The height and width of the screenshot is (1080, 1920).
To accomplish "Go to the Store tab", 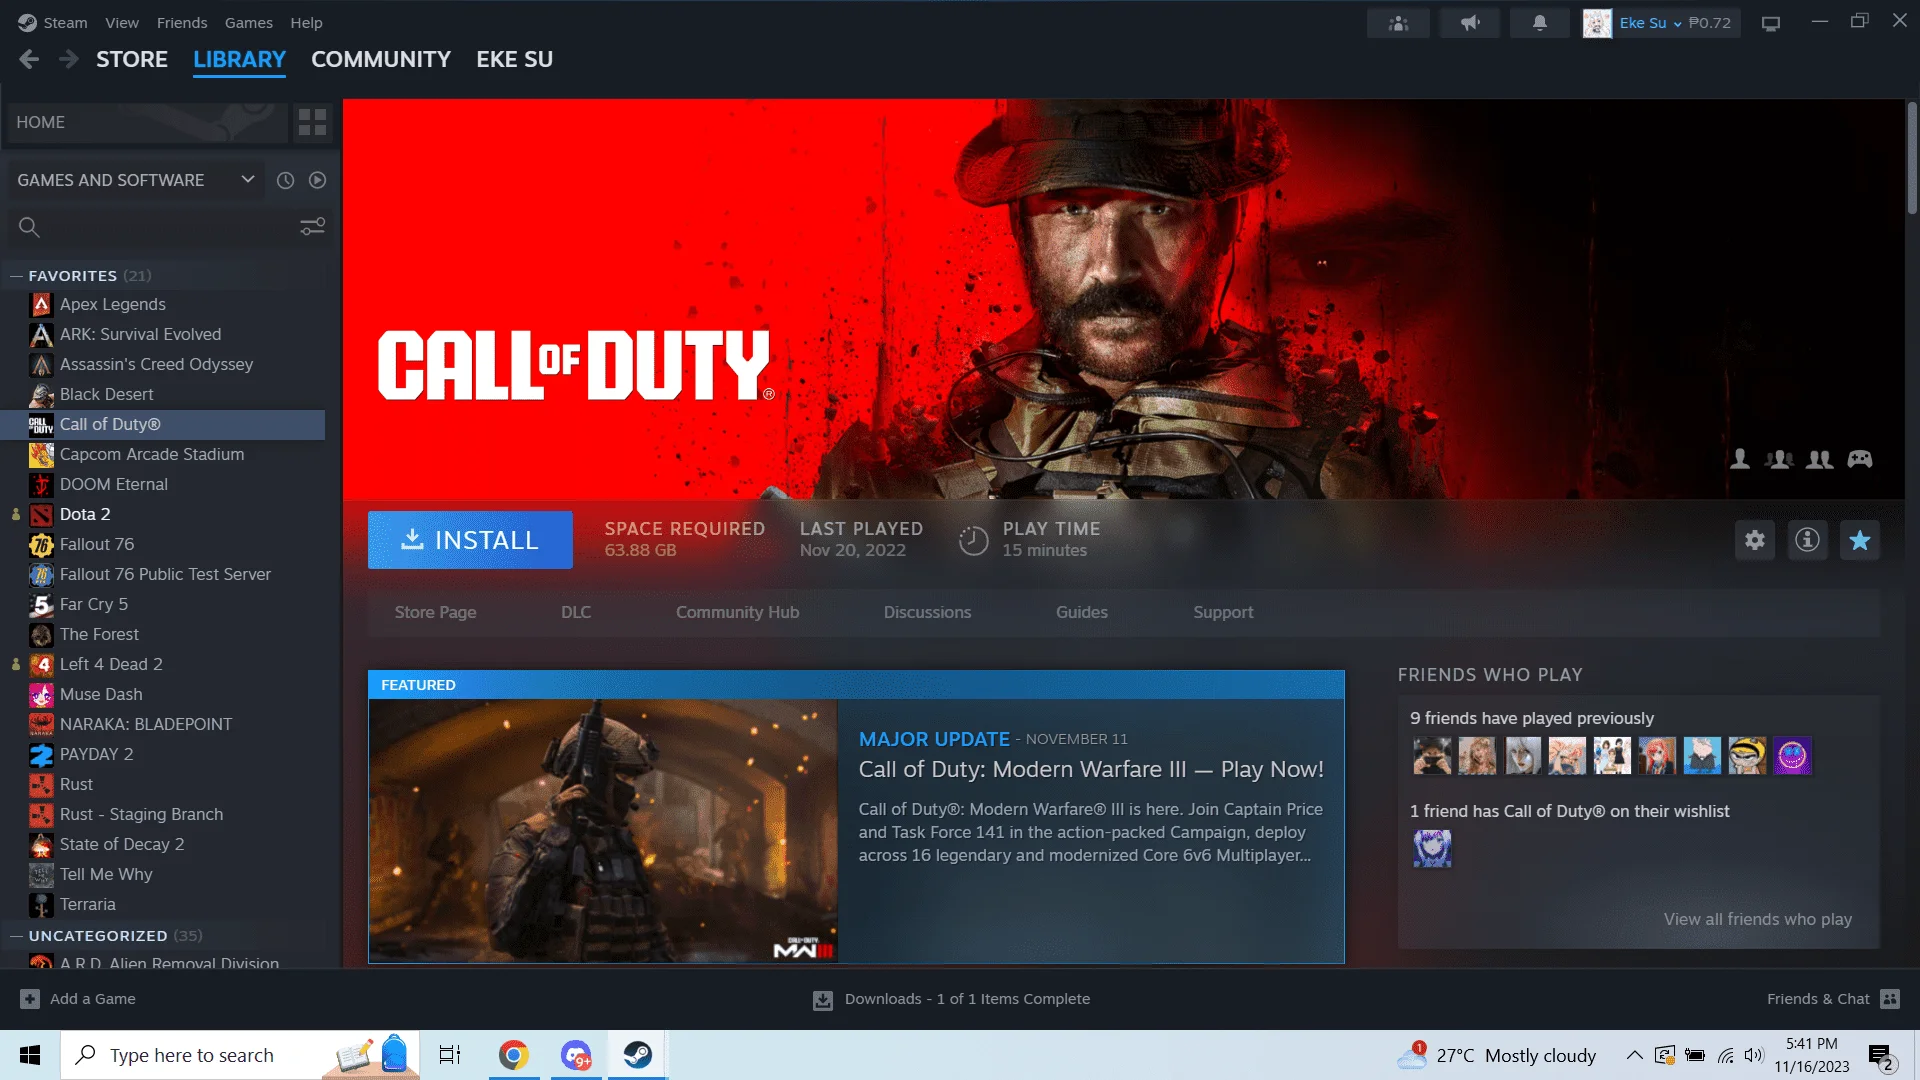I will (x=132, y=60).
